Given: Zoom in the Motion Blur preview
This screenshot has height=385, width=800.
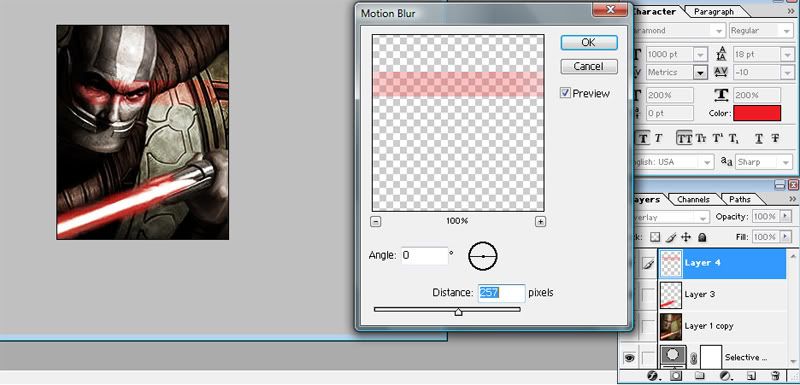Looking at the screenshot, I should (x=540, y=221).
